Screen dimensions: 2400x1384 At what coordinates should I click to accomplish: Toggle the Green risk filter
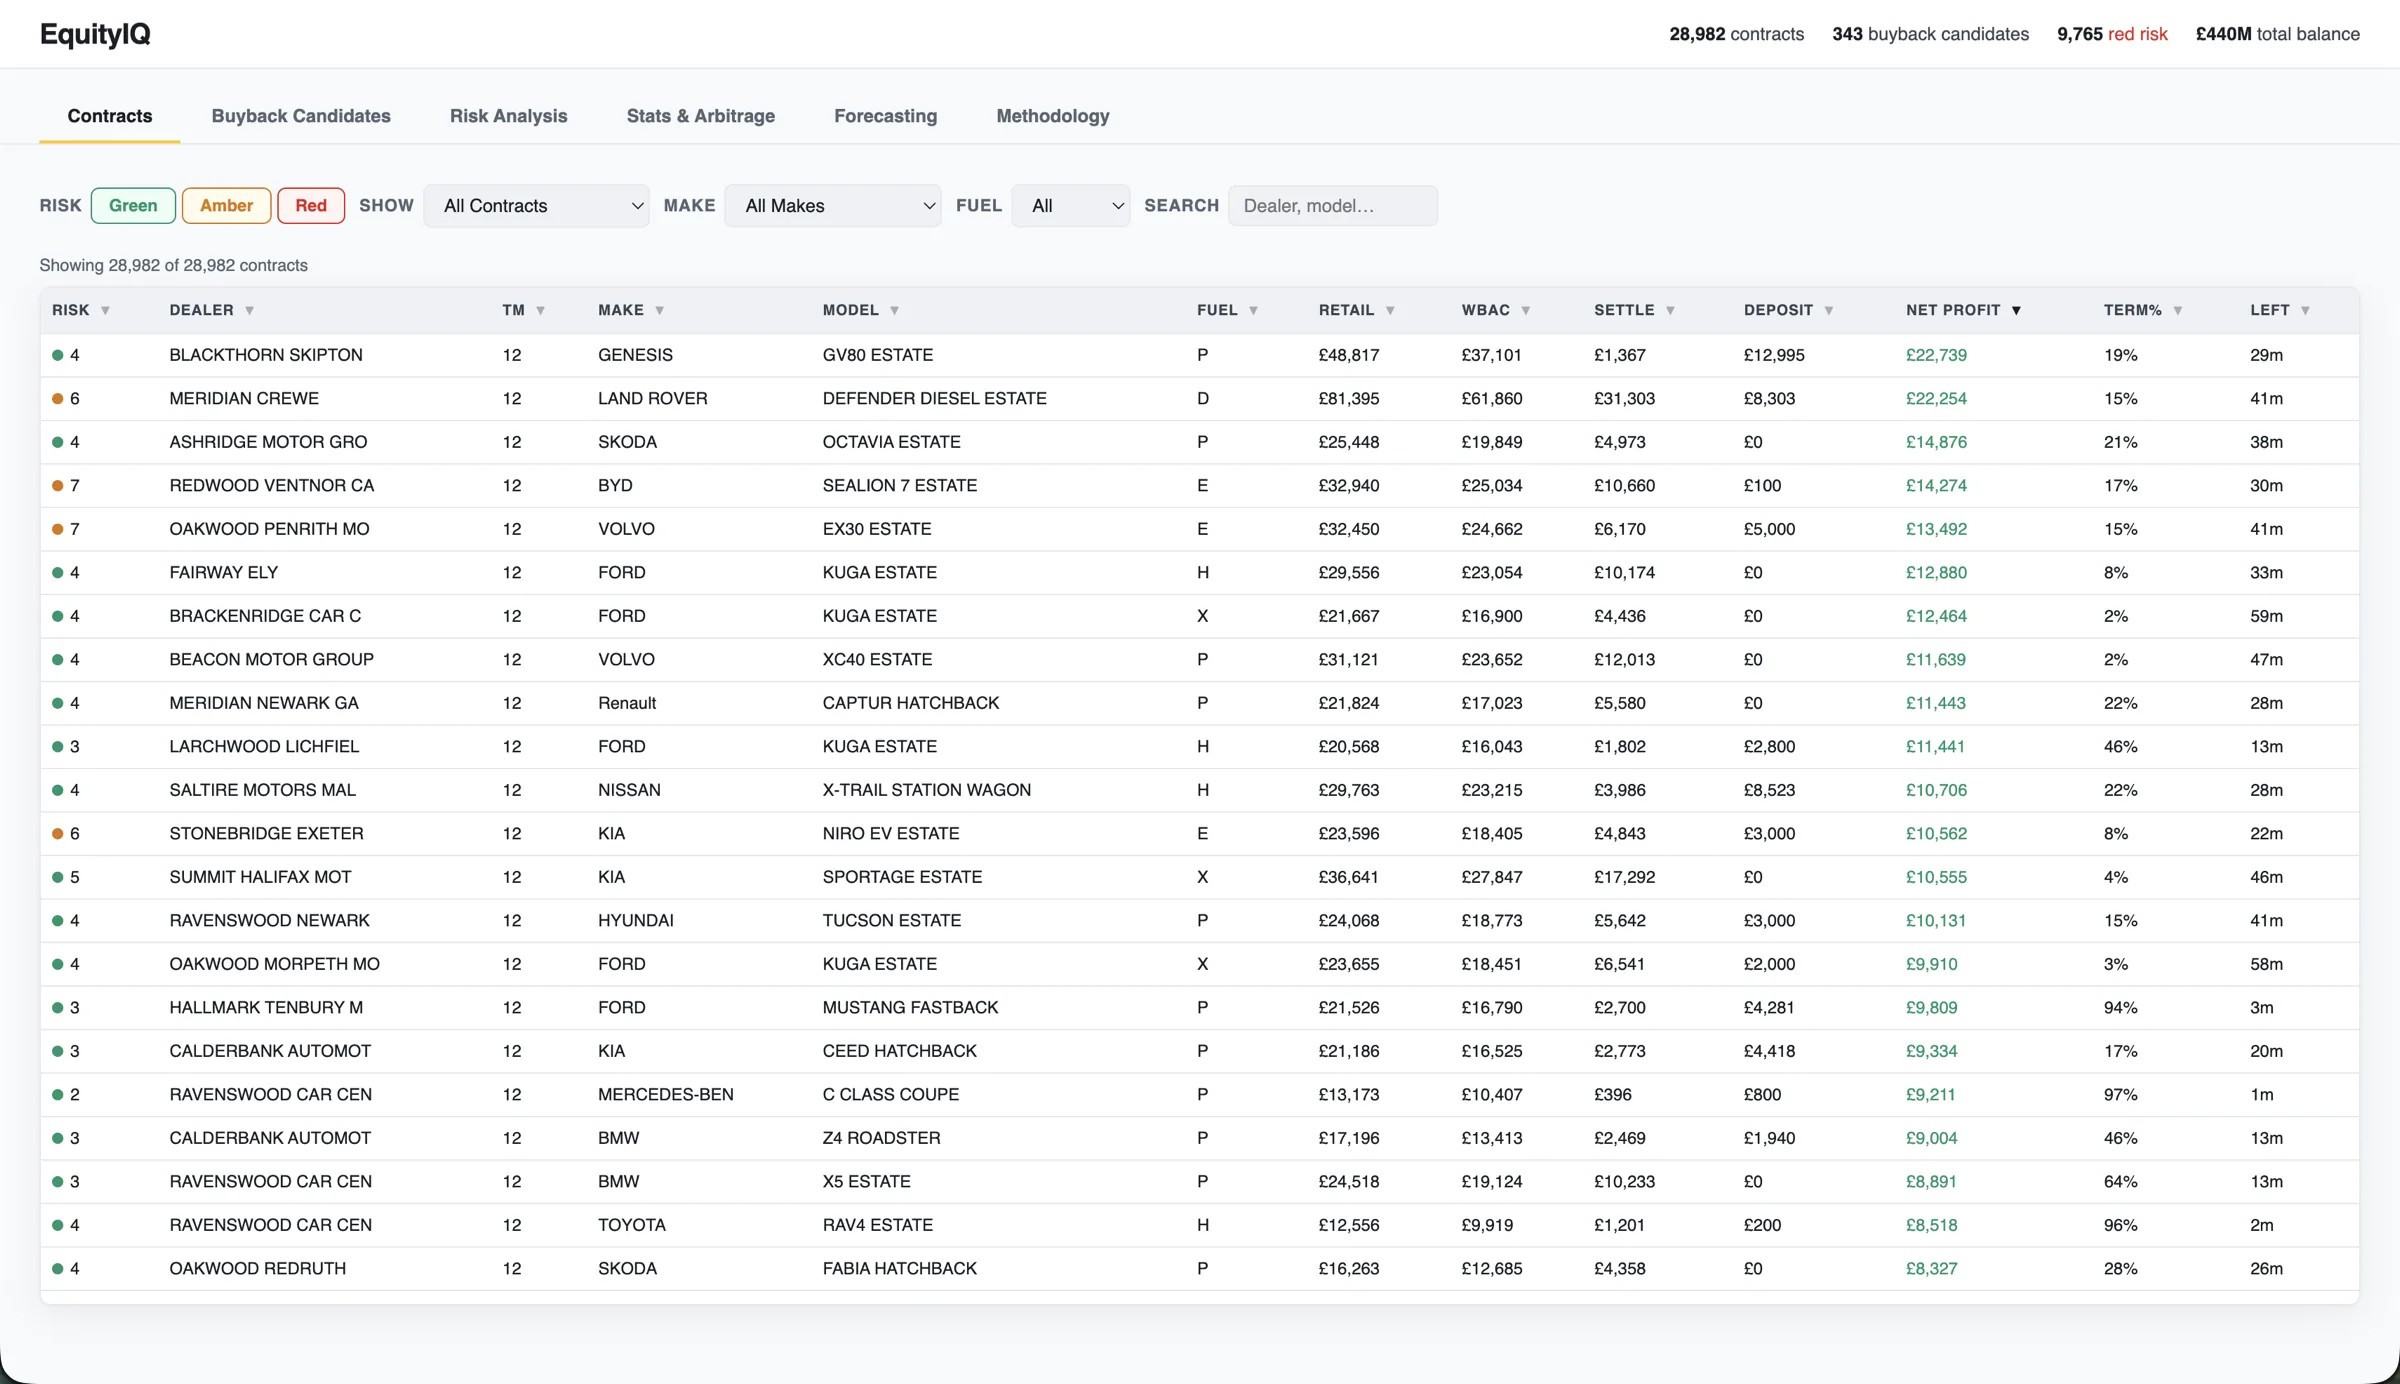(x=133, y=206)
